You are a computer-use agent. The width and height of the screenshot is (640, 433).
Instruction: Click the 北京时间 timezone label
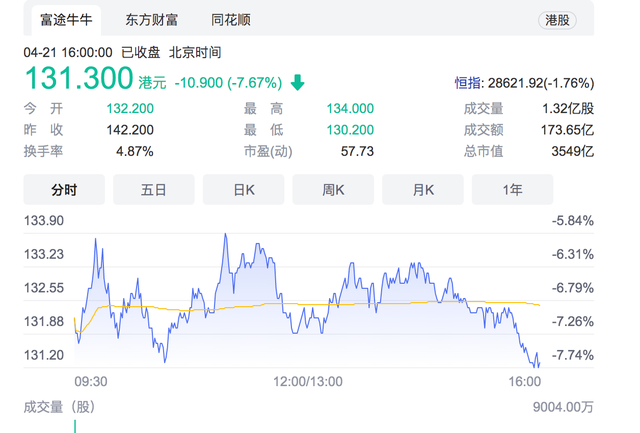click(195, 53)
